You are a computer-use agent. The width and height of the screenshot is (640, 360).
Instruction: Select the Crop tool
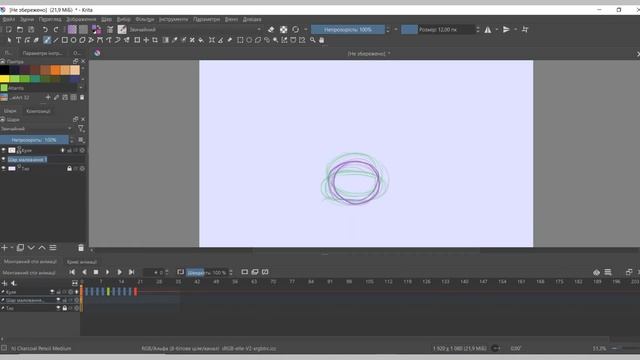click(x=155, y=40)
